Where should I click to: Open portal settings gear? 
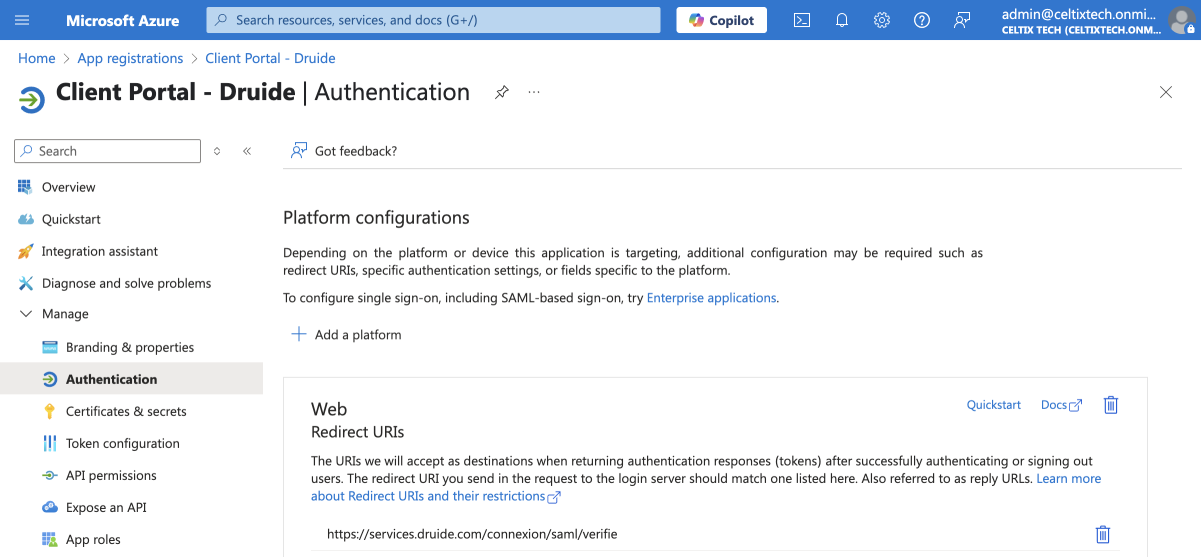[882, 20]
